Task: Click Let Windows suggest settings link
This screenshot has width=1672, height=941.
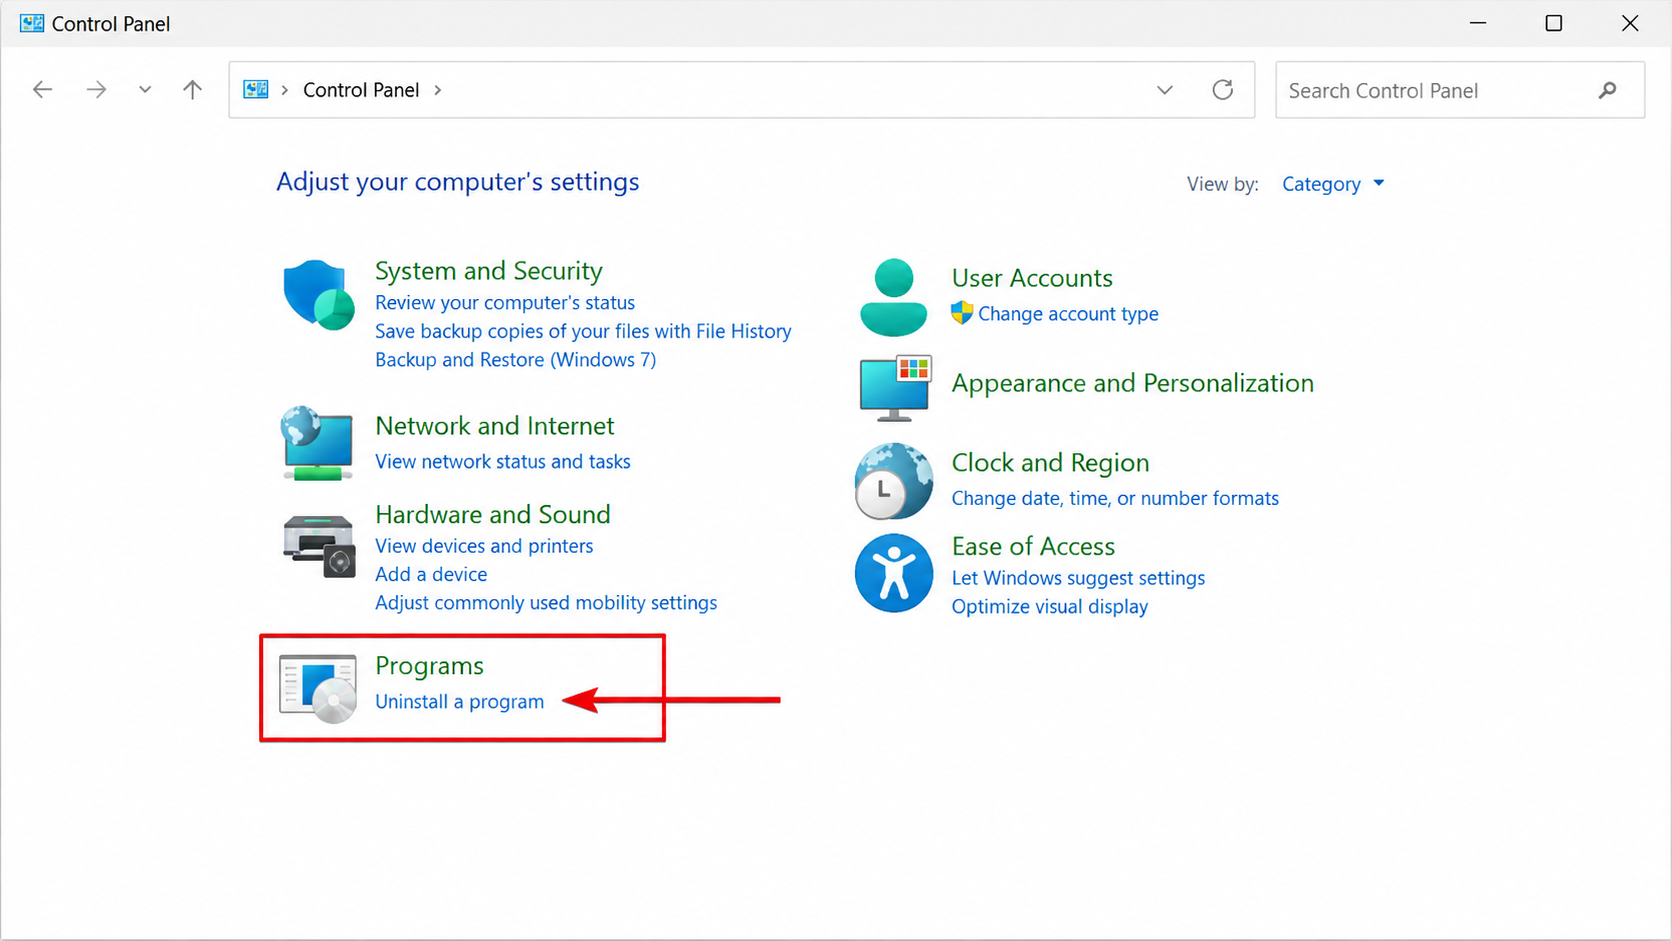Action: coord(1078,578)
